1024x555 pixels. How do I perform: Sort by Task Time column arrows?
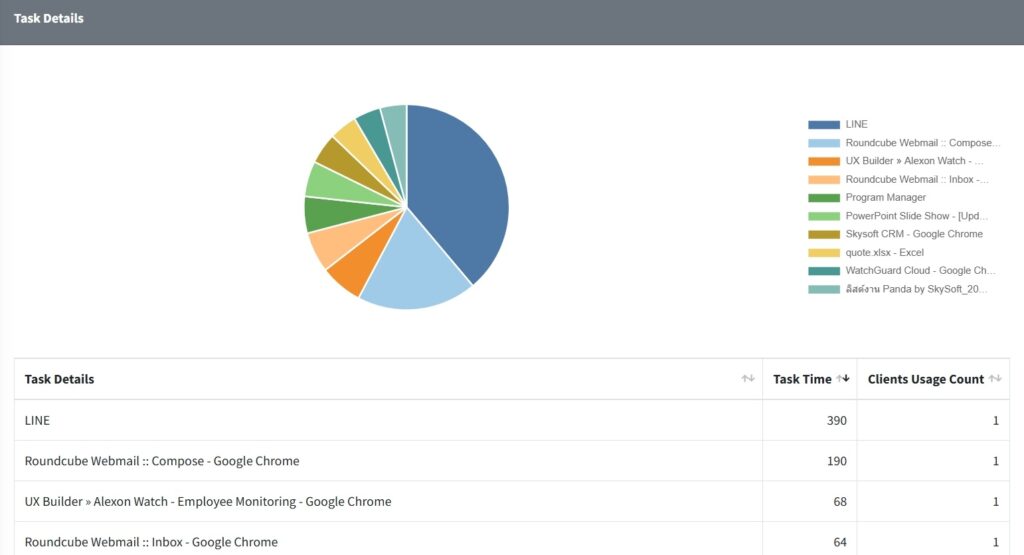(842, 379)
